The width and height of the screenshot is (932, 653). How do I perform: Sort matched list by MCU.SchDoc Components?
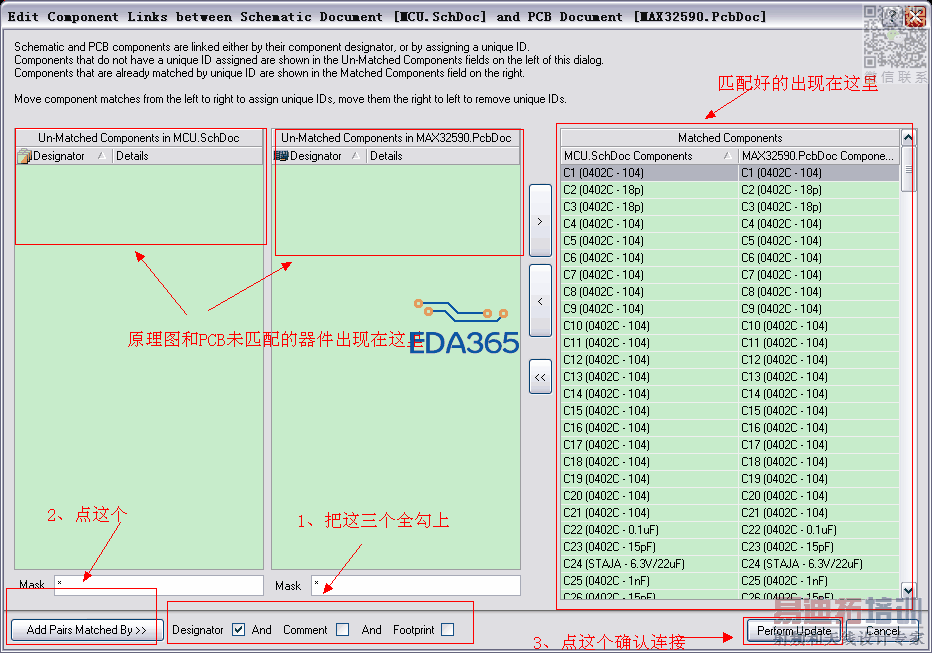[648, 156]
